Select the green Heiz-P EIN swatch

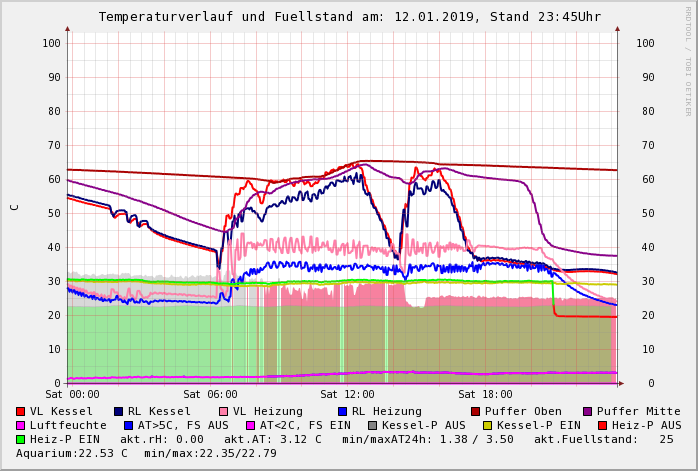tap(21, 439)
